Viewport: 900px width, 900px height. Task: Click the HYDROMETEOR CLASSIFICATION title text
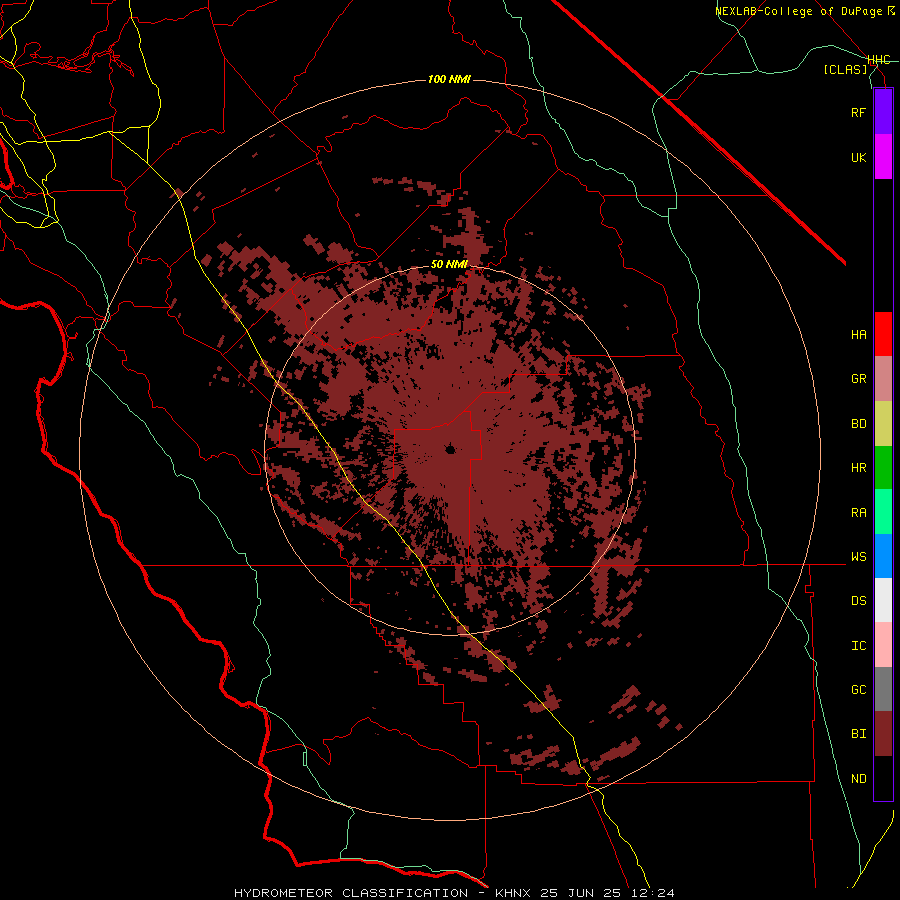pyautogui.click(x=351, y=893)
